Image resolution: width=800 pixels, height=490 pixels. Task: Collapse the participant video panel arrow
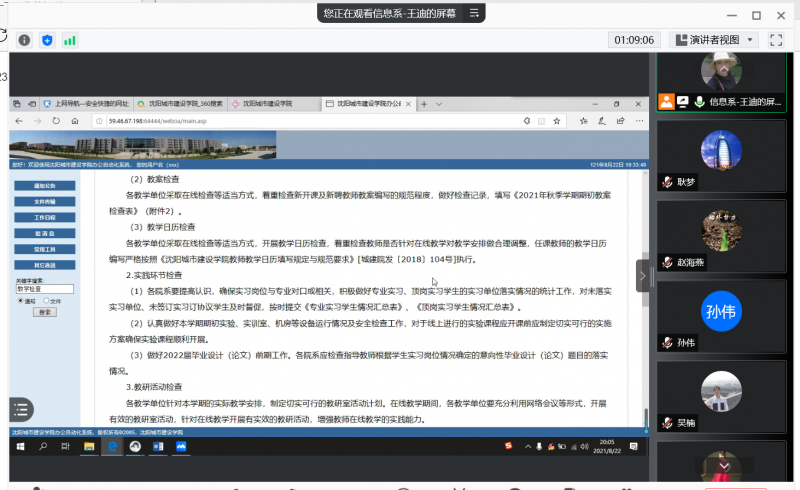pos(642,276)
